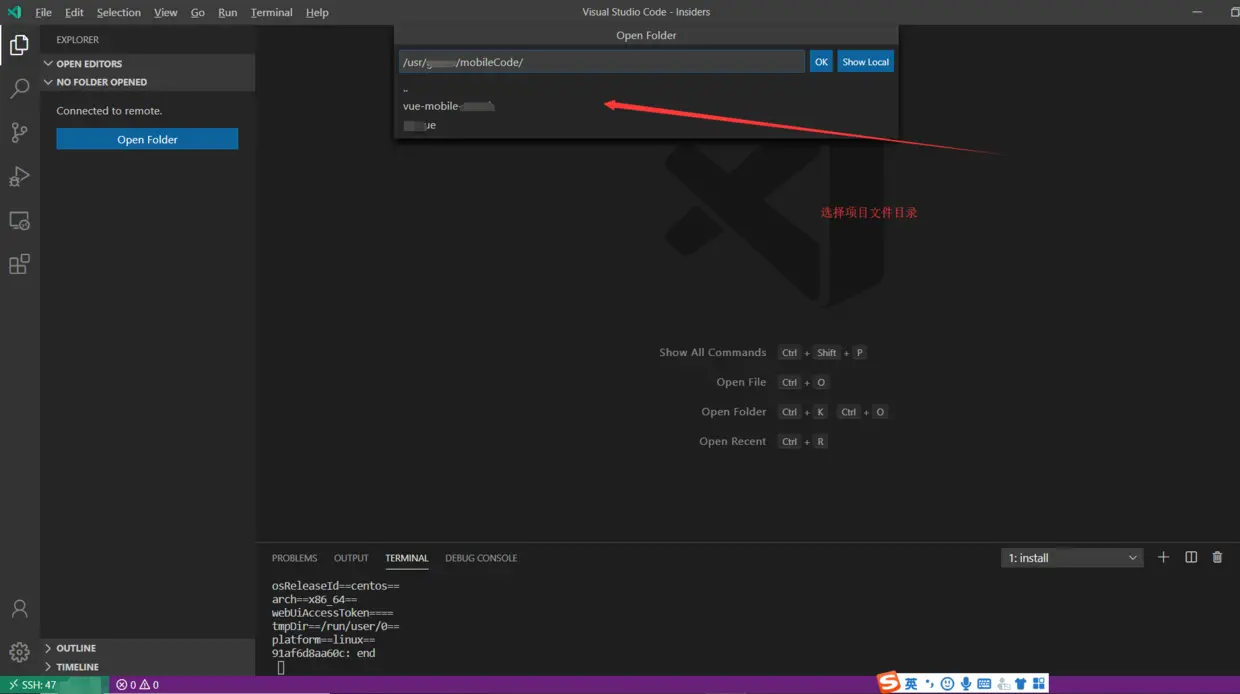Viewport: 1240px width, 694px height.
Task: Click terminal line 'osReleaseId==centos=='
Action: click(x=336, y=586)
